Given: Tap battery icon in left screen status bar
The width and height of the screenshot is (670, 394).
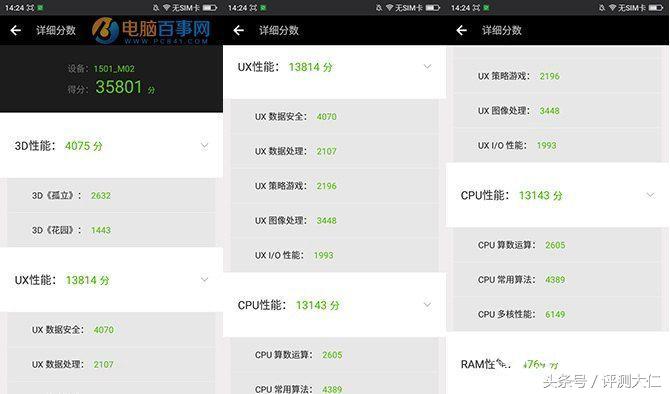Looking at the screenshot, I should click(x=210, y=8).
